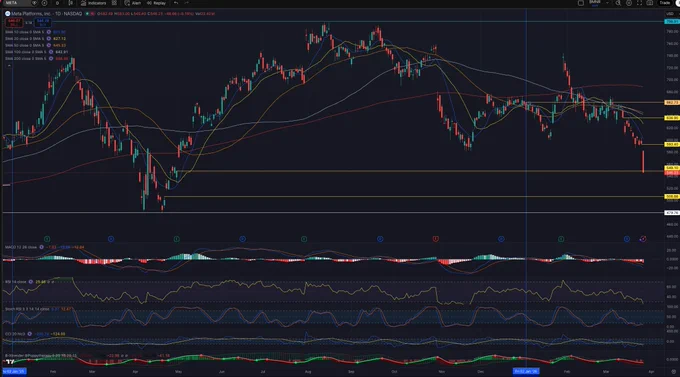Click the blue event marker near September
This screenshot has width=680, height=377.
[380, 239]
